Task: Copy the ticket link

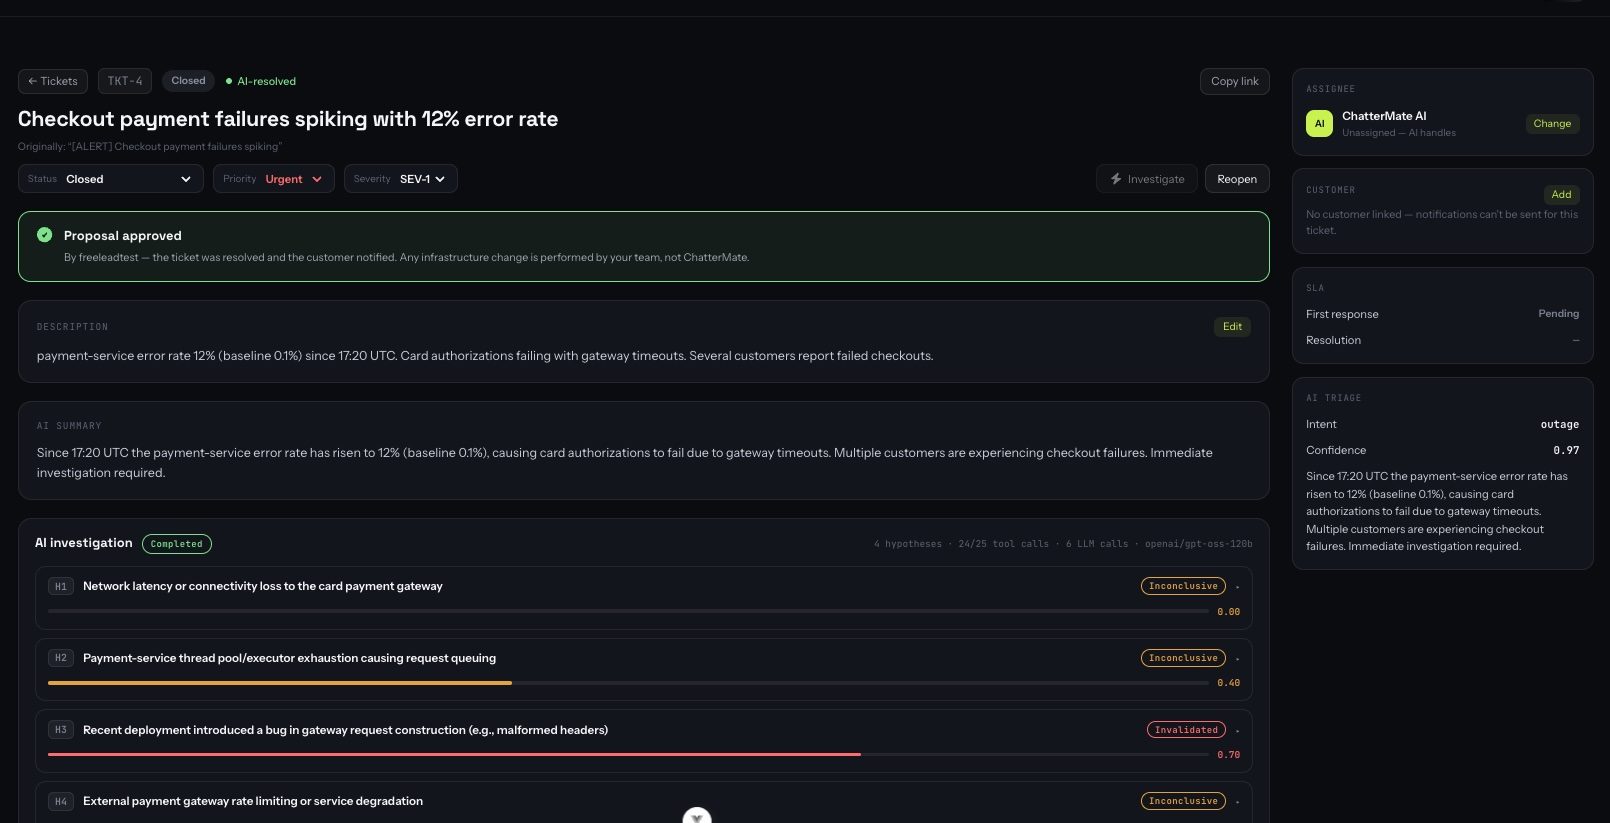Action: 1234,81
